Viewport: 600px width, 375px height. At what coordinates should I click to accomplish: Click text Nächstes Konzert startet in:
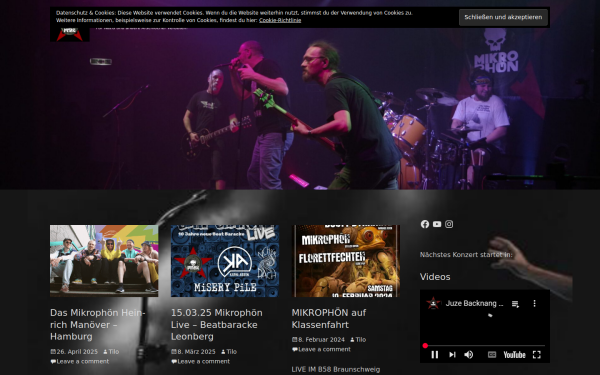pos(466,255)
